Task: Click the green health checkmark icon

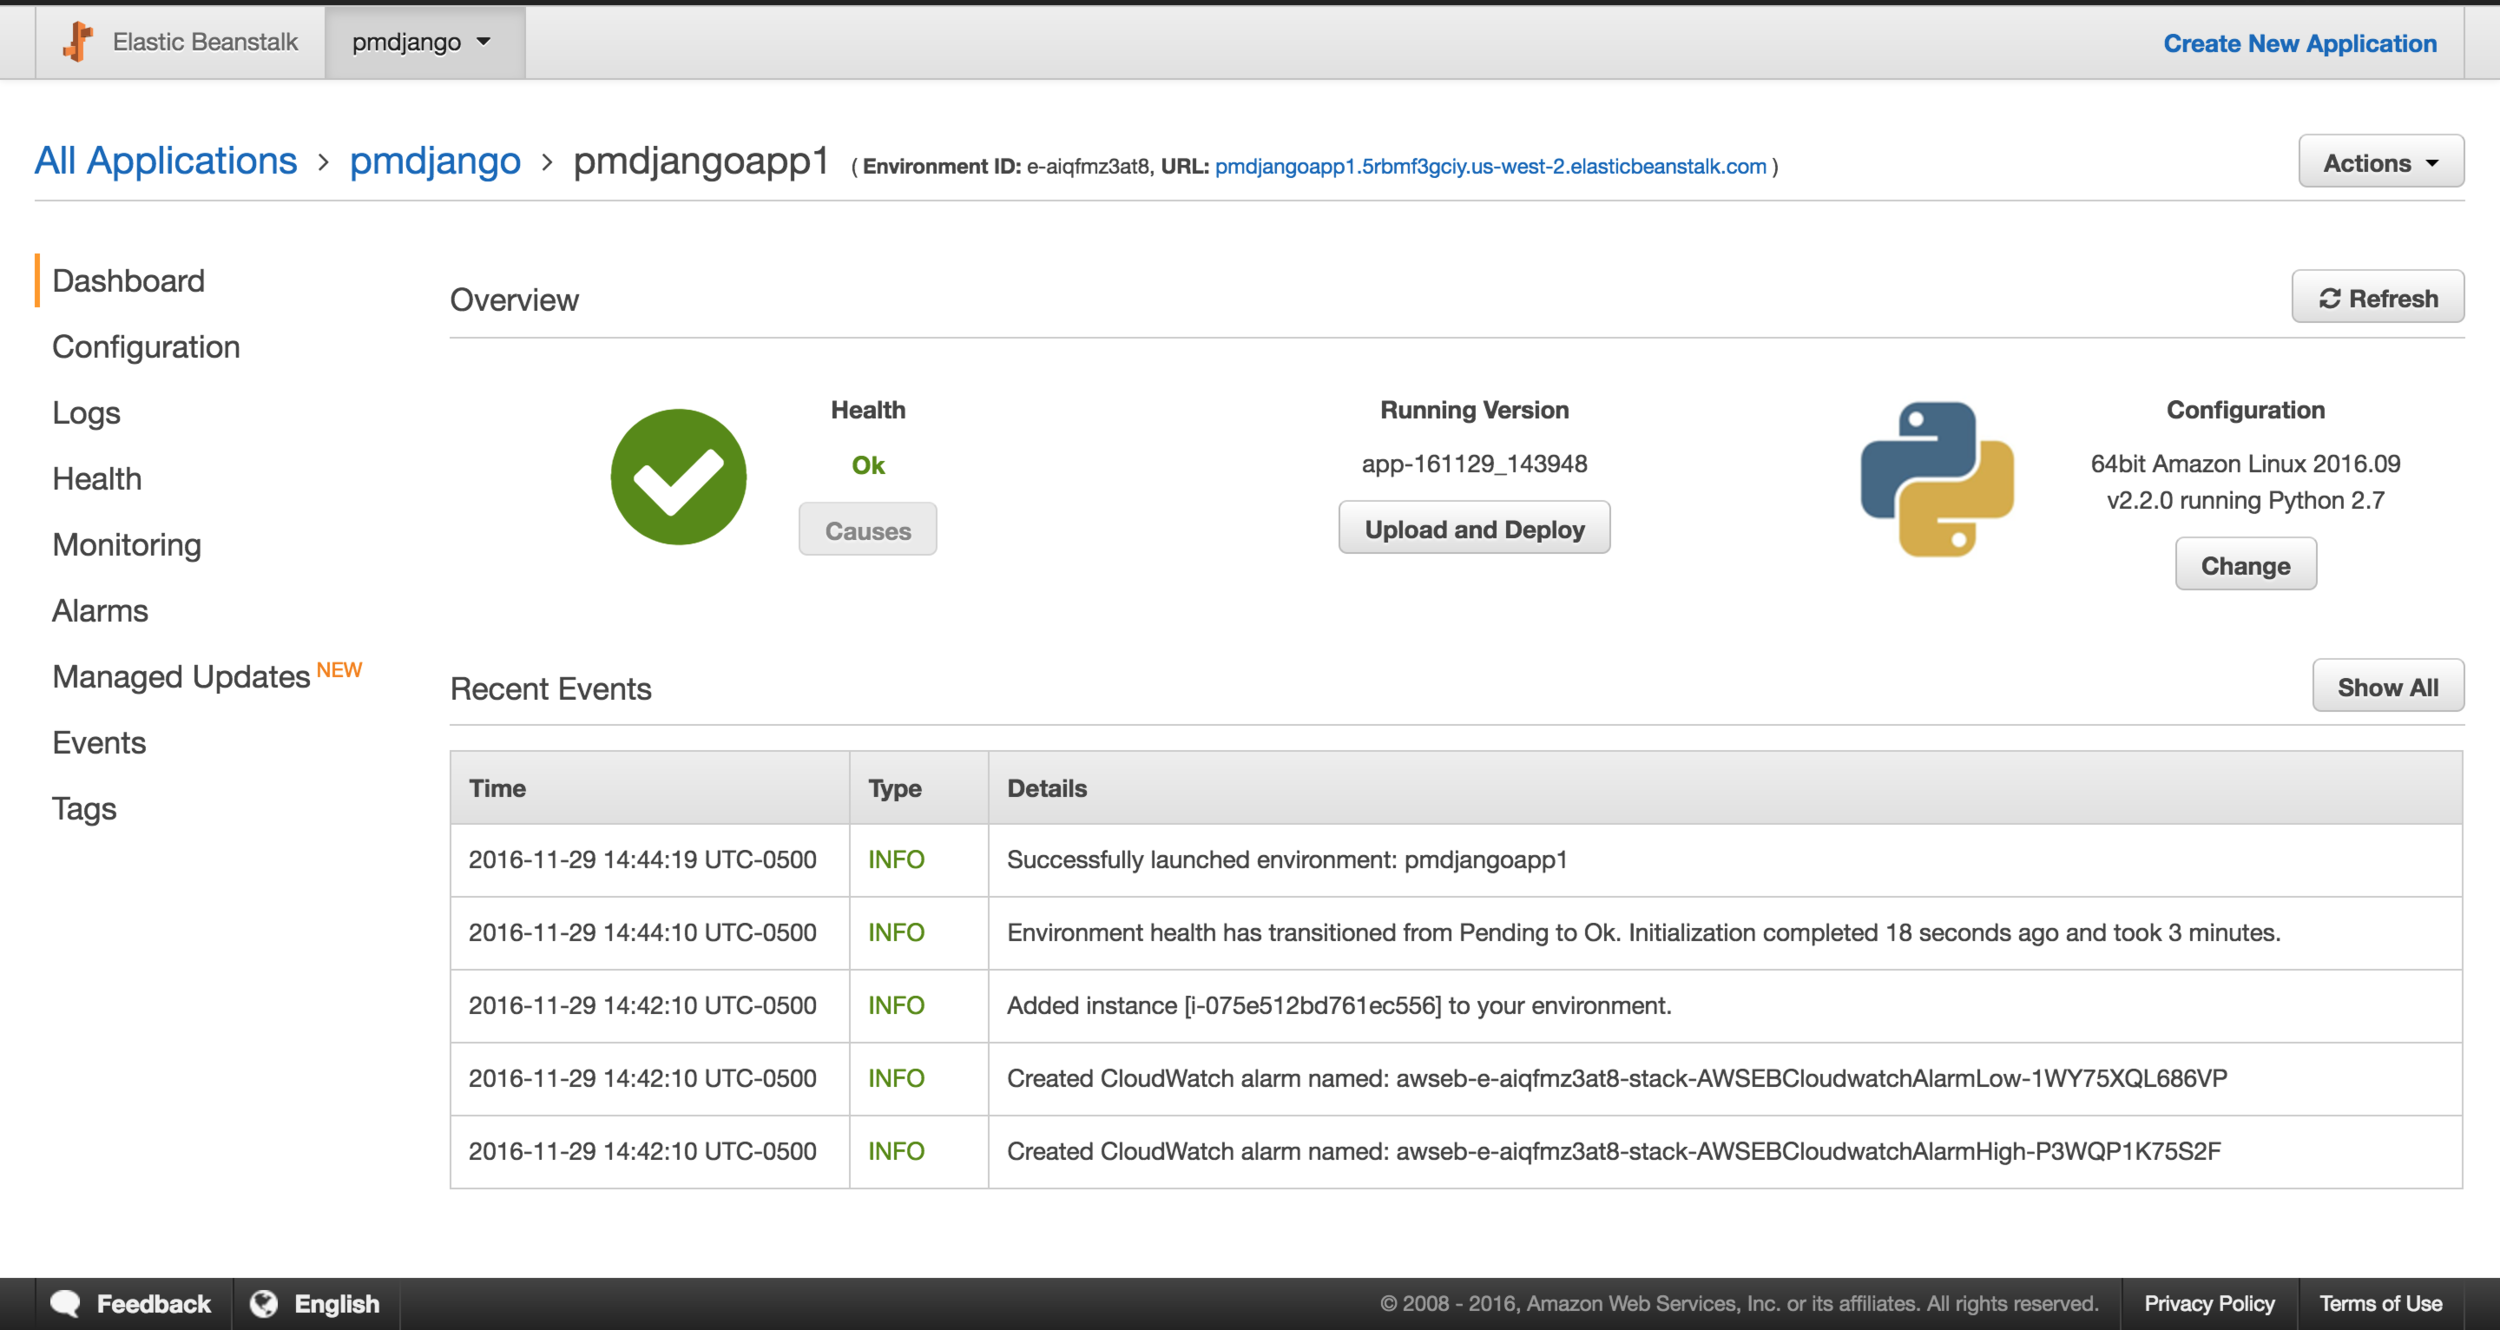Action: click(678, 477)
